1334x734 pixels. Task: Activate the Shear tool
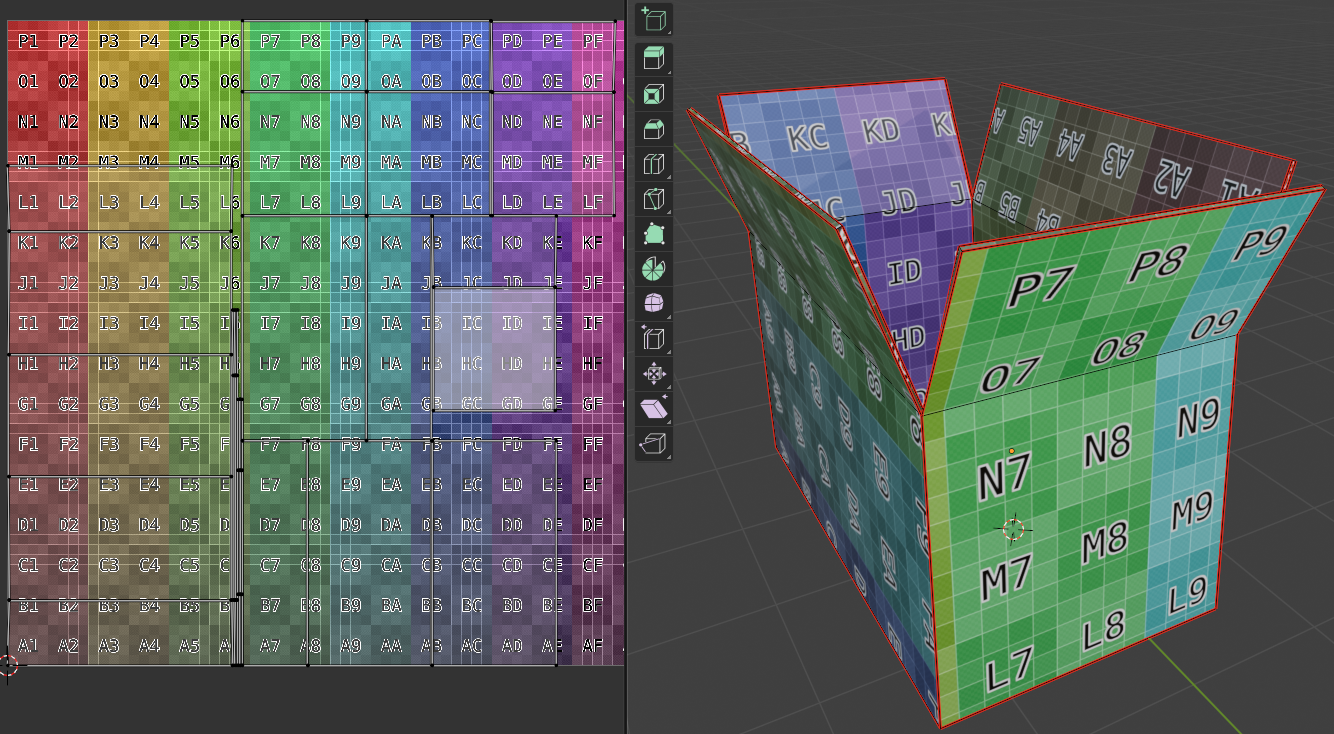click(x=653, y=409)
